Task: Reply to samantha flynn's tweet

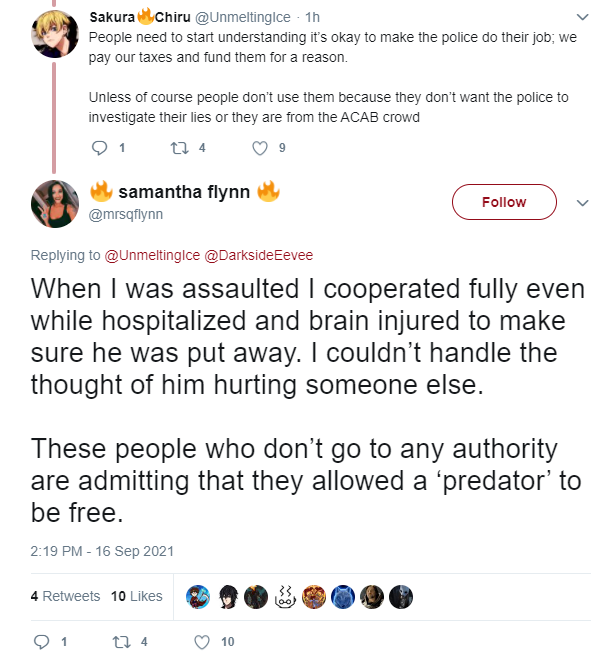Action: point(41,642)
